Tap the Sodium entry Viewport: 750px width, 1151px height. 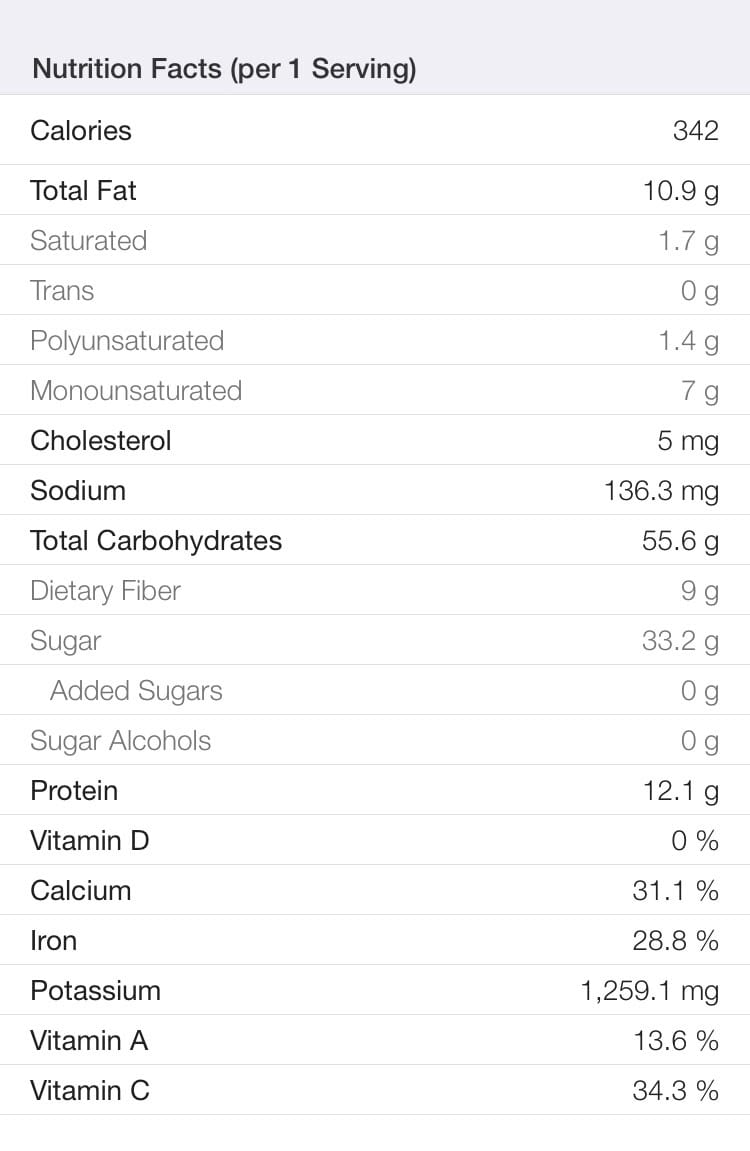pos(375,490)
